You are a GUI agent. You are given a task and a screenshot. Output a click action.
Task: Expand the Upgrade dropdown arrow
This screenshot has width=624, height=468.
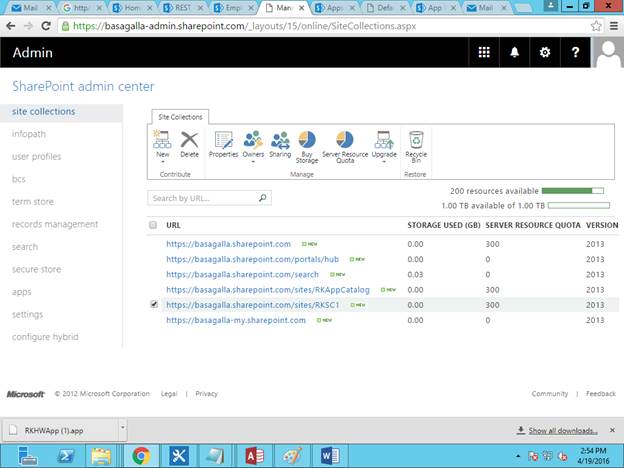coord(384,162)
